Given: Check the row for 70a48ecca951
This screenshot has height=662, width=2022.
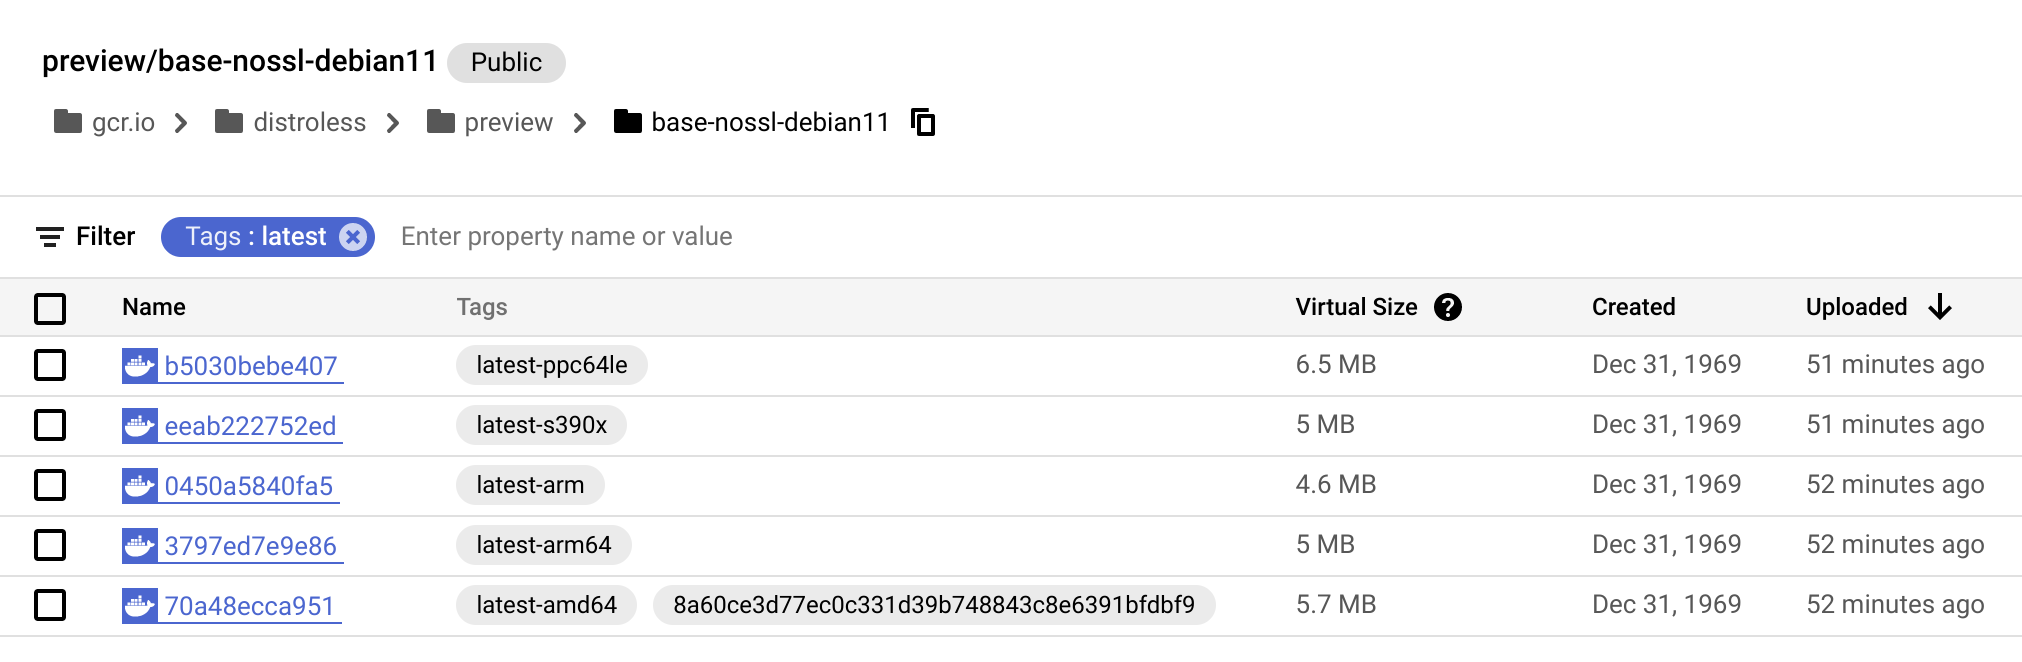Looking at the screenshot, I should [x=50, y=605].
